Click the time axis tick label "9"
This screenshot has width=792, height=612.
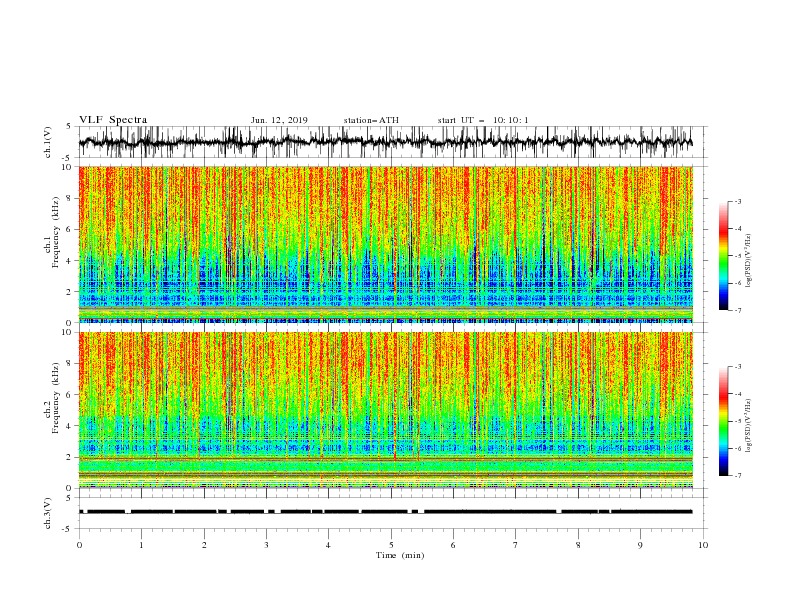[640, 545]
